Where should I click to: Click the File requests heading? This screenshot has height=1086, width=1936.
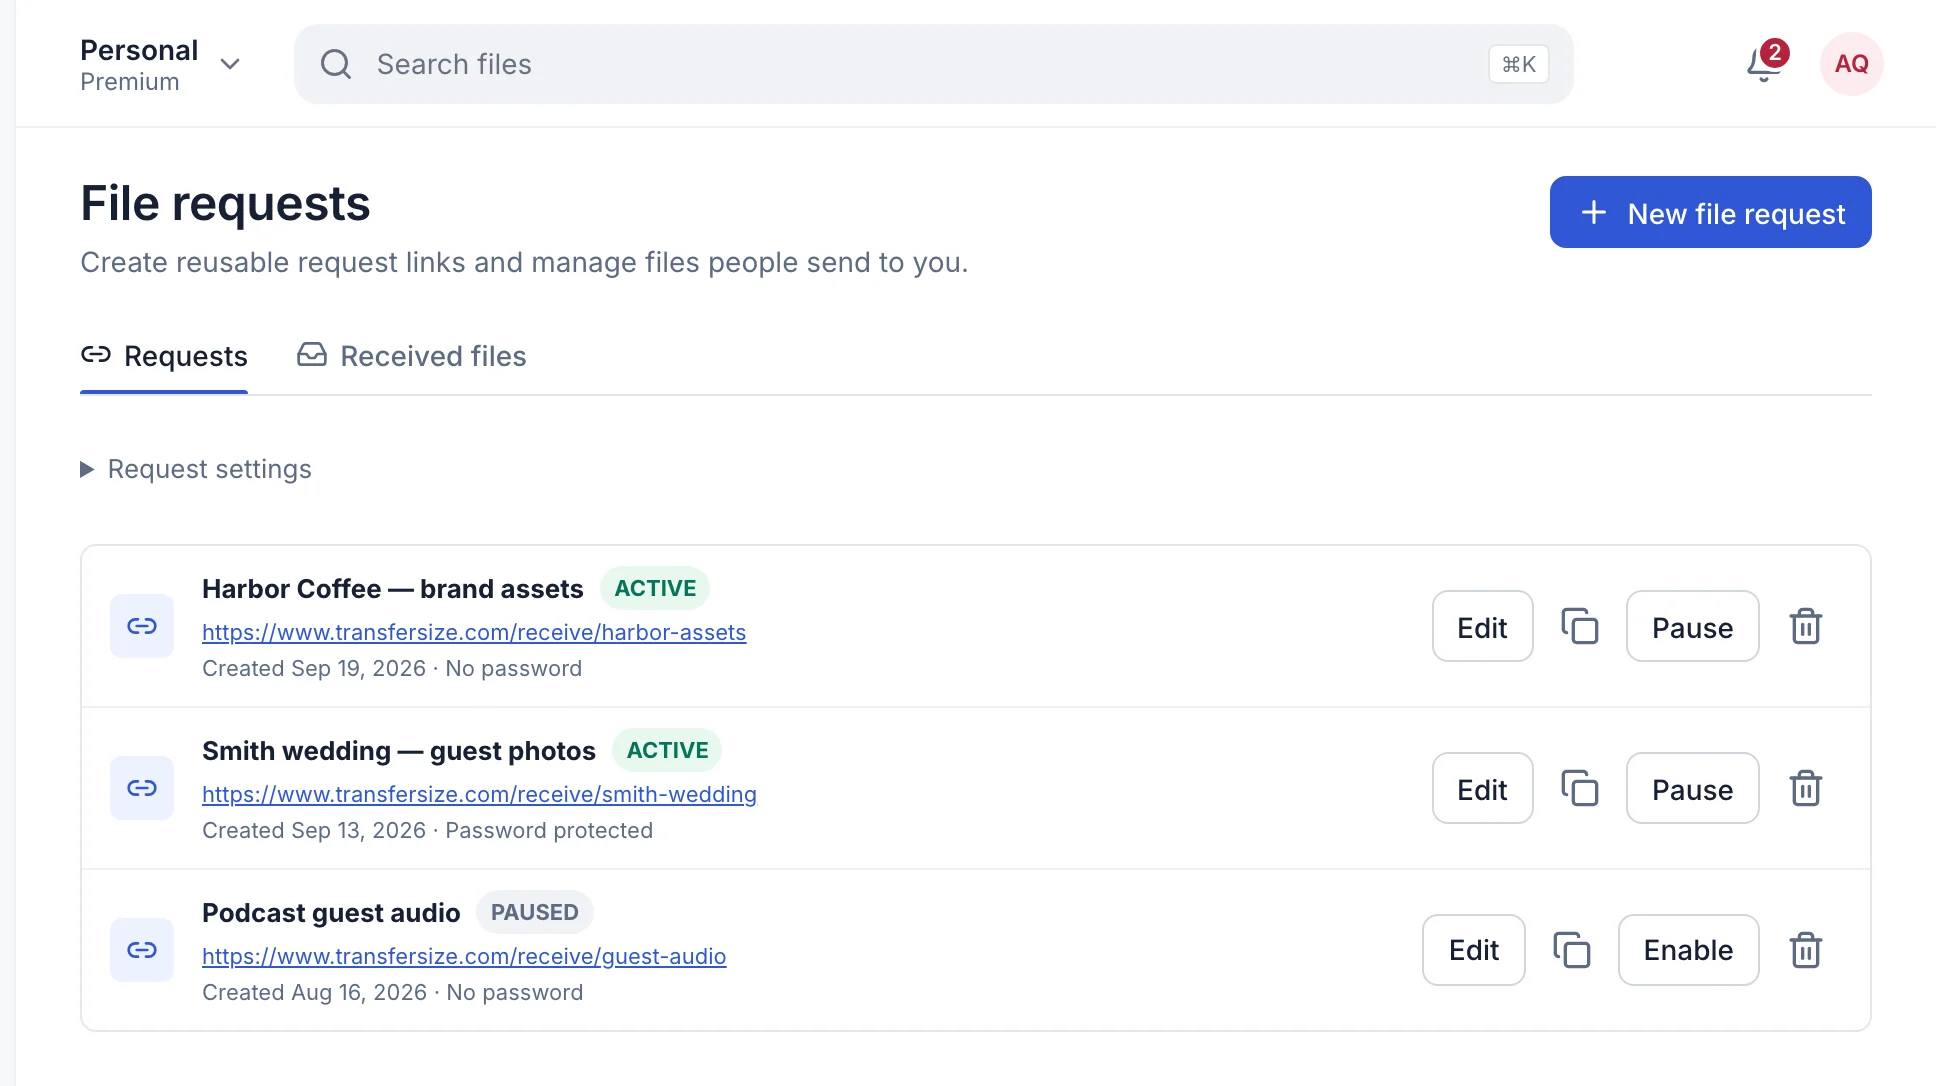pos(225,204)
